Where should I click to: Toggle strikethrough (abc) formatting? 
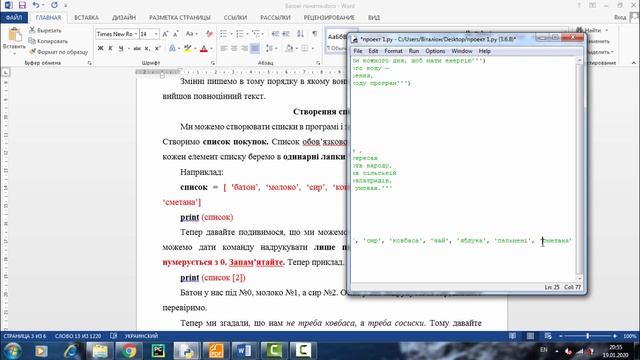(x=137, y=49)
